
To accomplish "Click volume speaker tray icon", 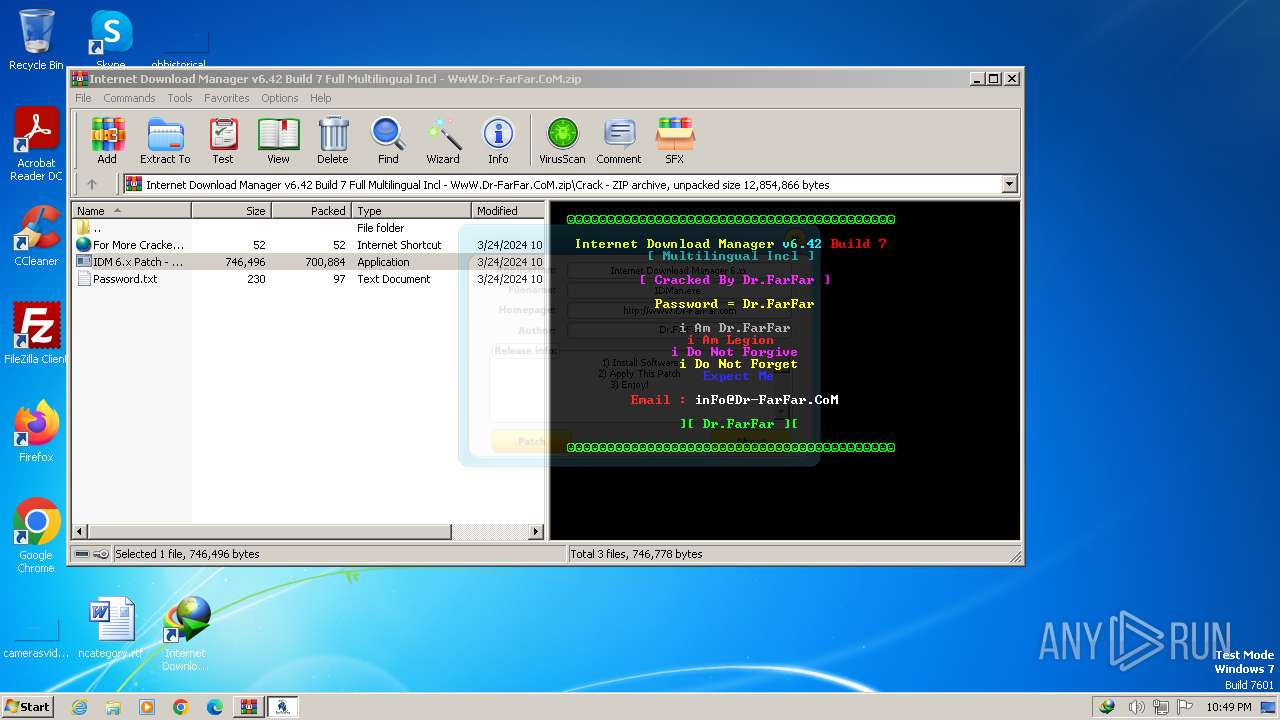I will [x=1136, y=707].
